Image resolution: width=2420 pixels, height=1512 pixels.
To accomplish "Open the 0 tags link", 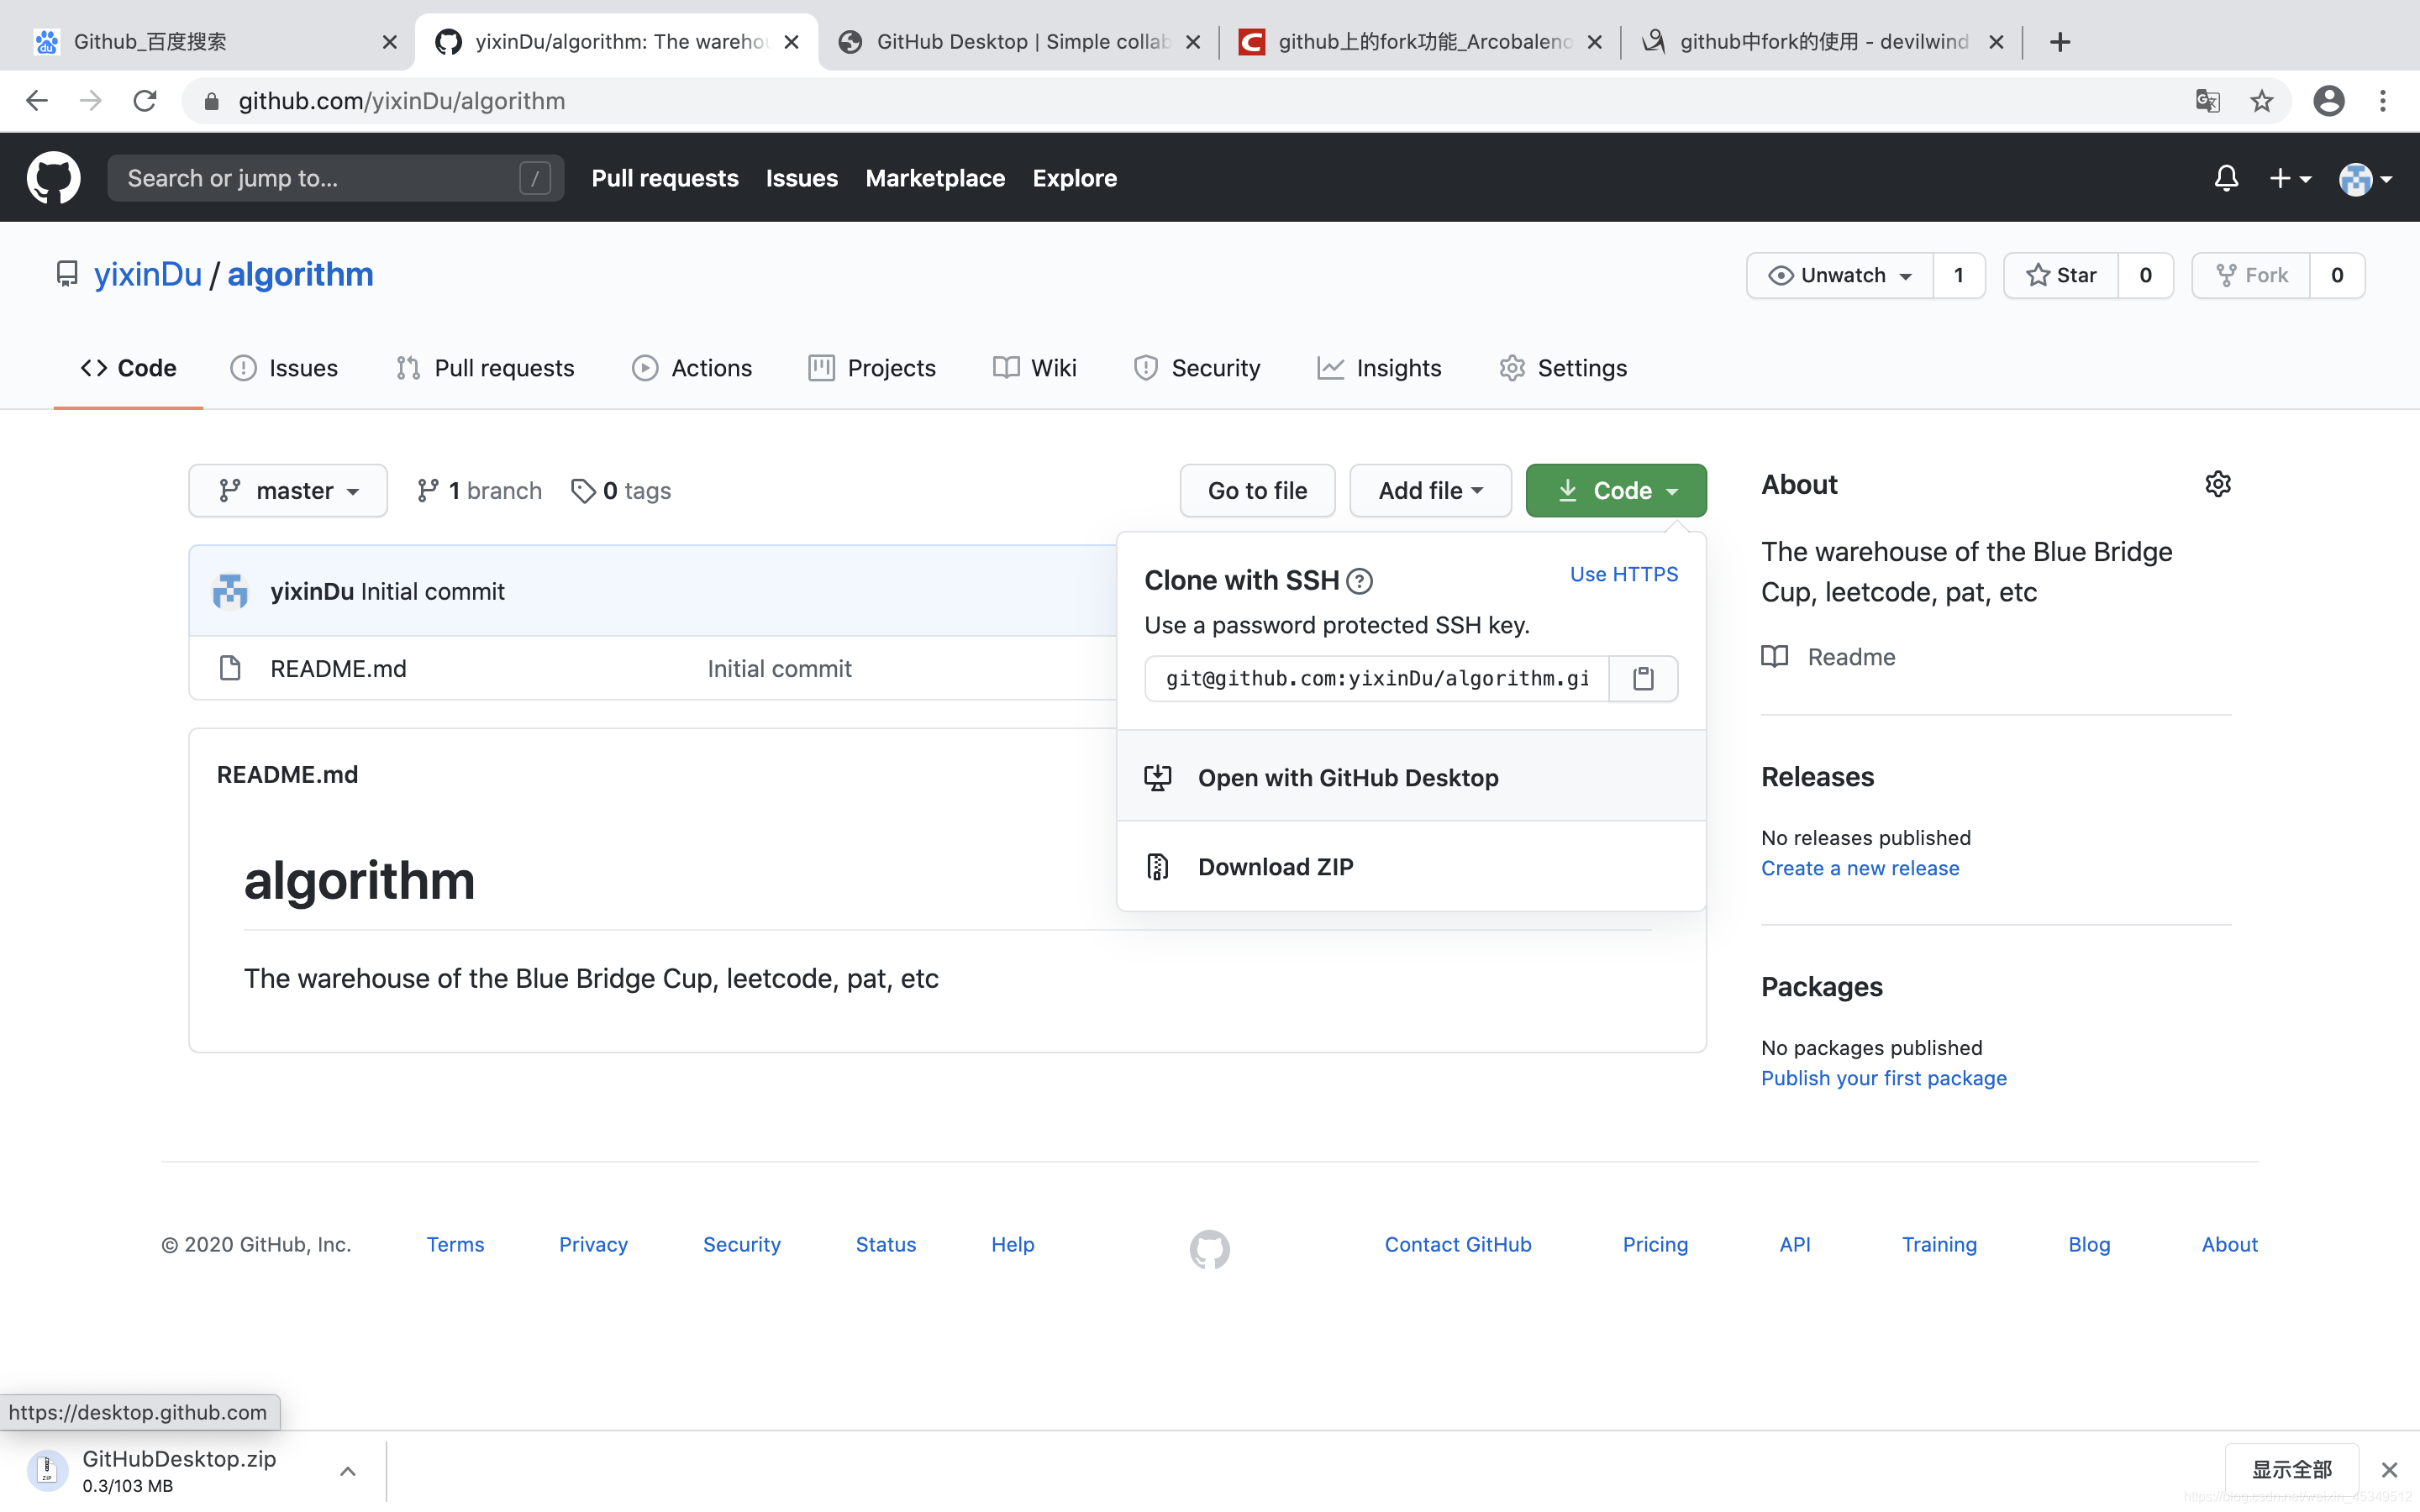I will (621, 491).
